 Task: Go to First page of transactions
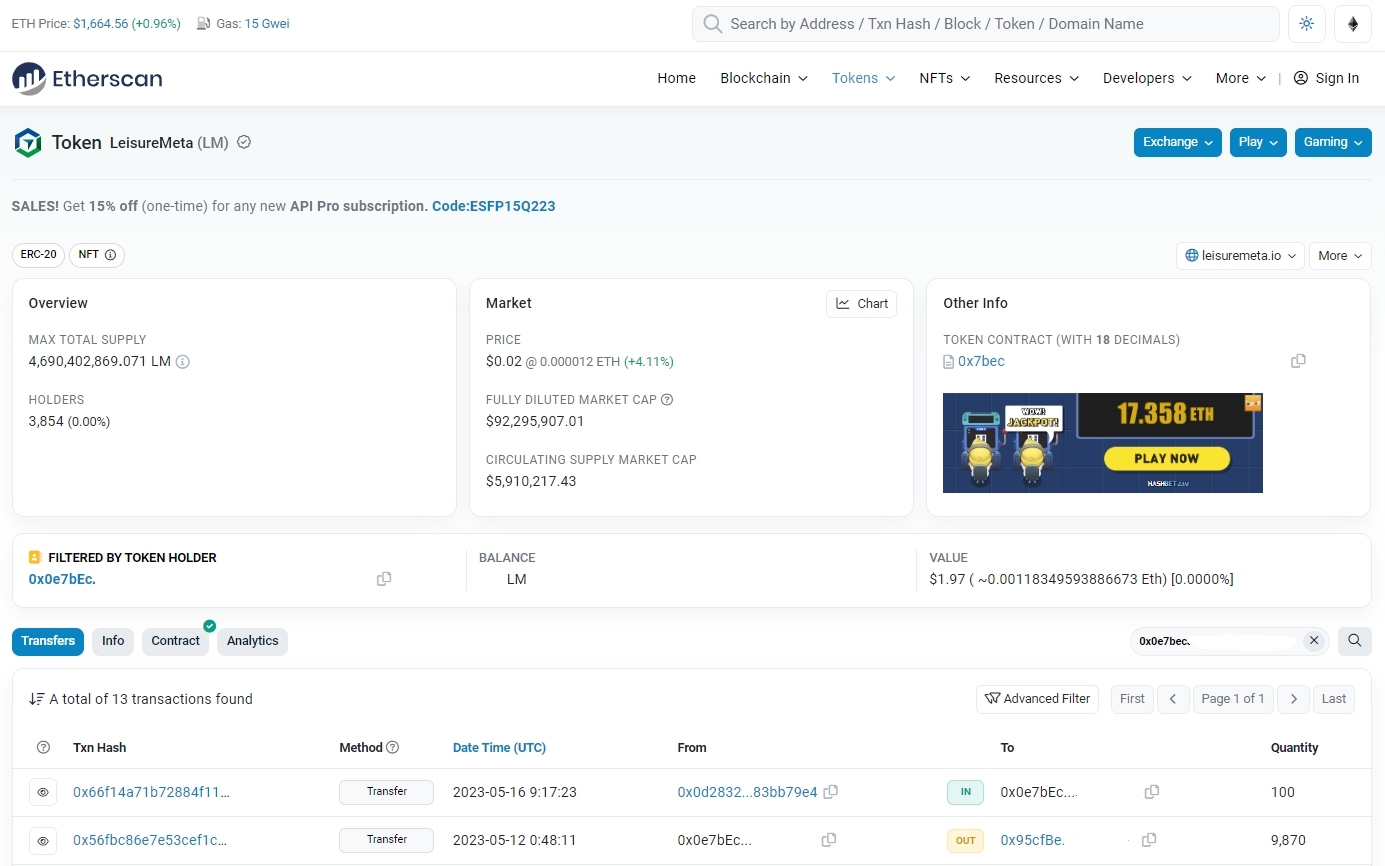pyautogui.click(x=1132, y=699)
